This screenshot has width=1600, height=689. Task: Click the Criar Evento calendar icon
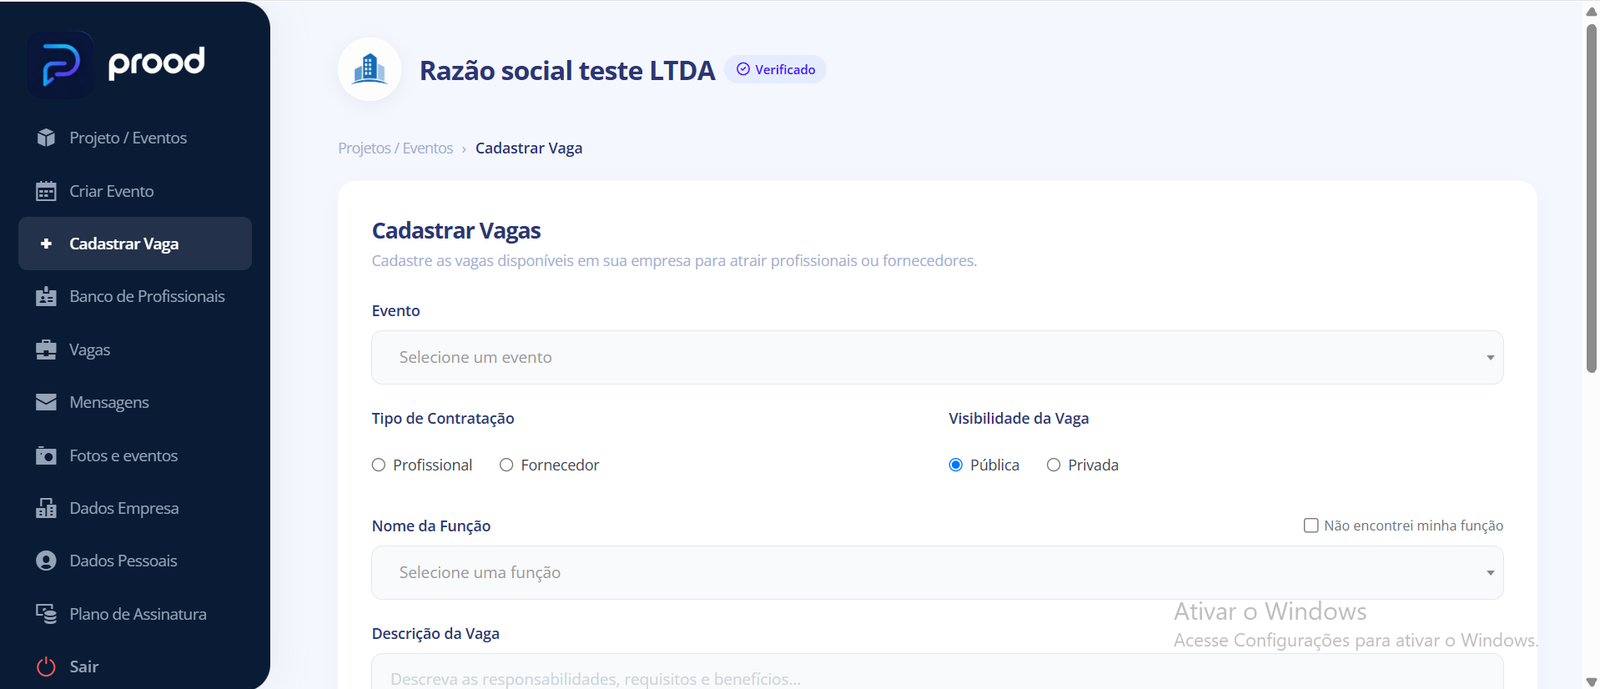coord(46,191)
